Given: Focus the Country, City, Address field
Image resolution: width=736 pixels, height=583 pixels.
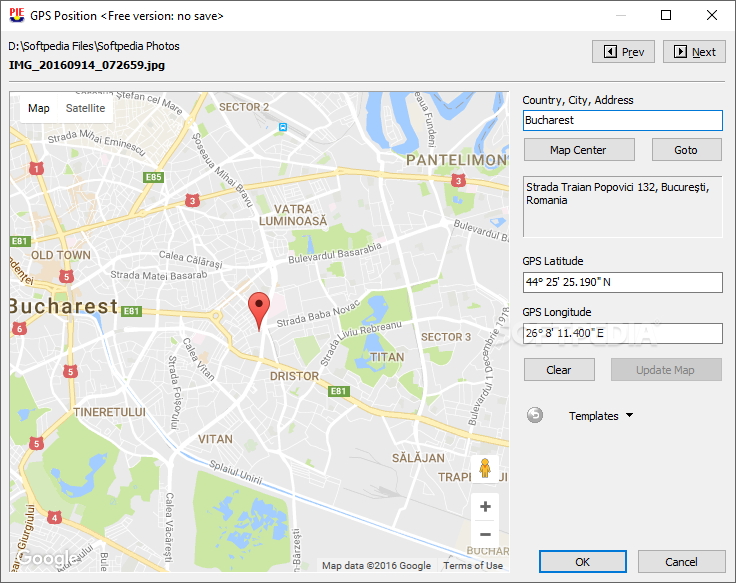Looking at the screenshot, I should tap(623, 120).
